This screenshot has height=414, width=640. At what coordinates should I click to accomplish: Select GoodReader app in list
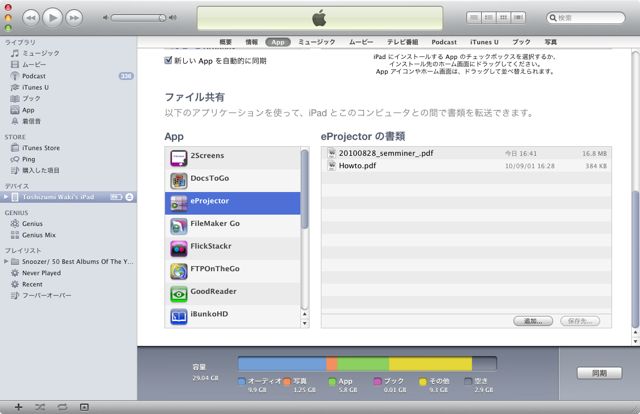tap(233, 294)
